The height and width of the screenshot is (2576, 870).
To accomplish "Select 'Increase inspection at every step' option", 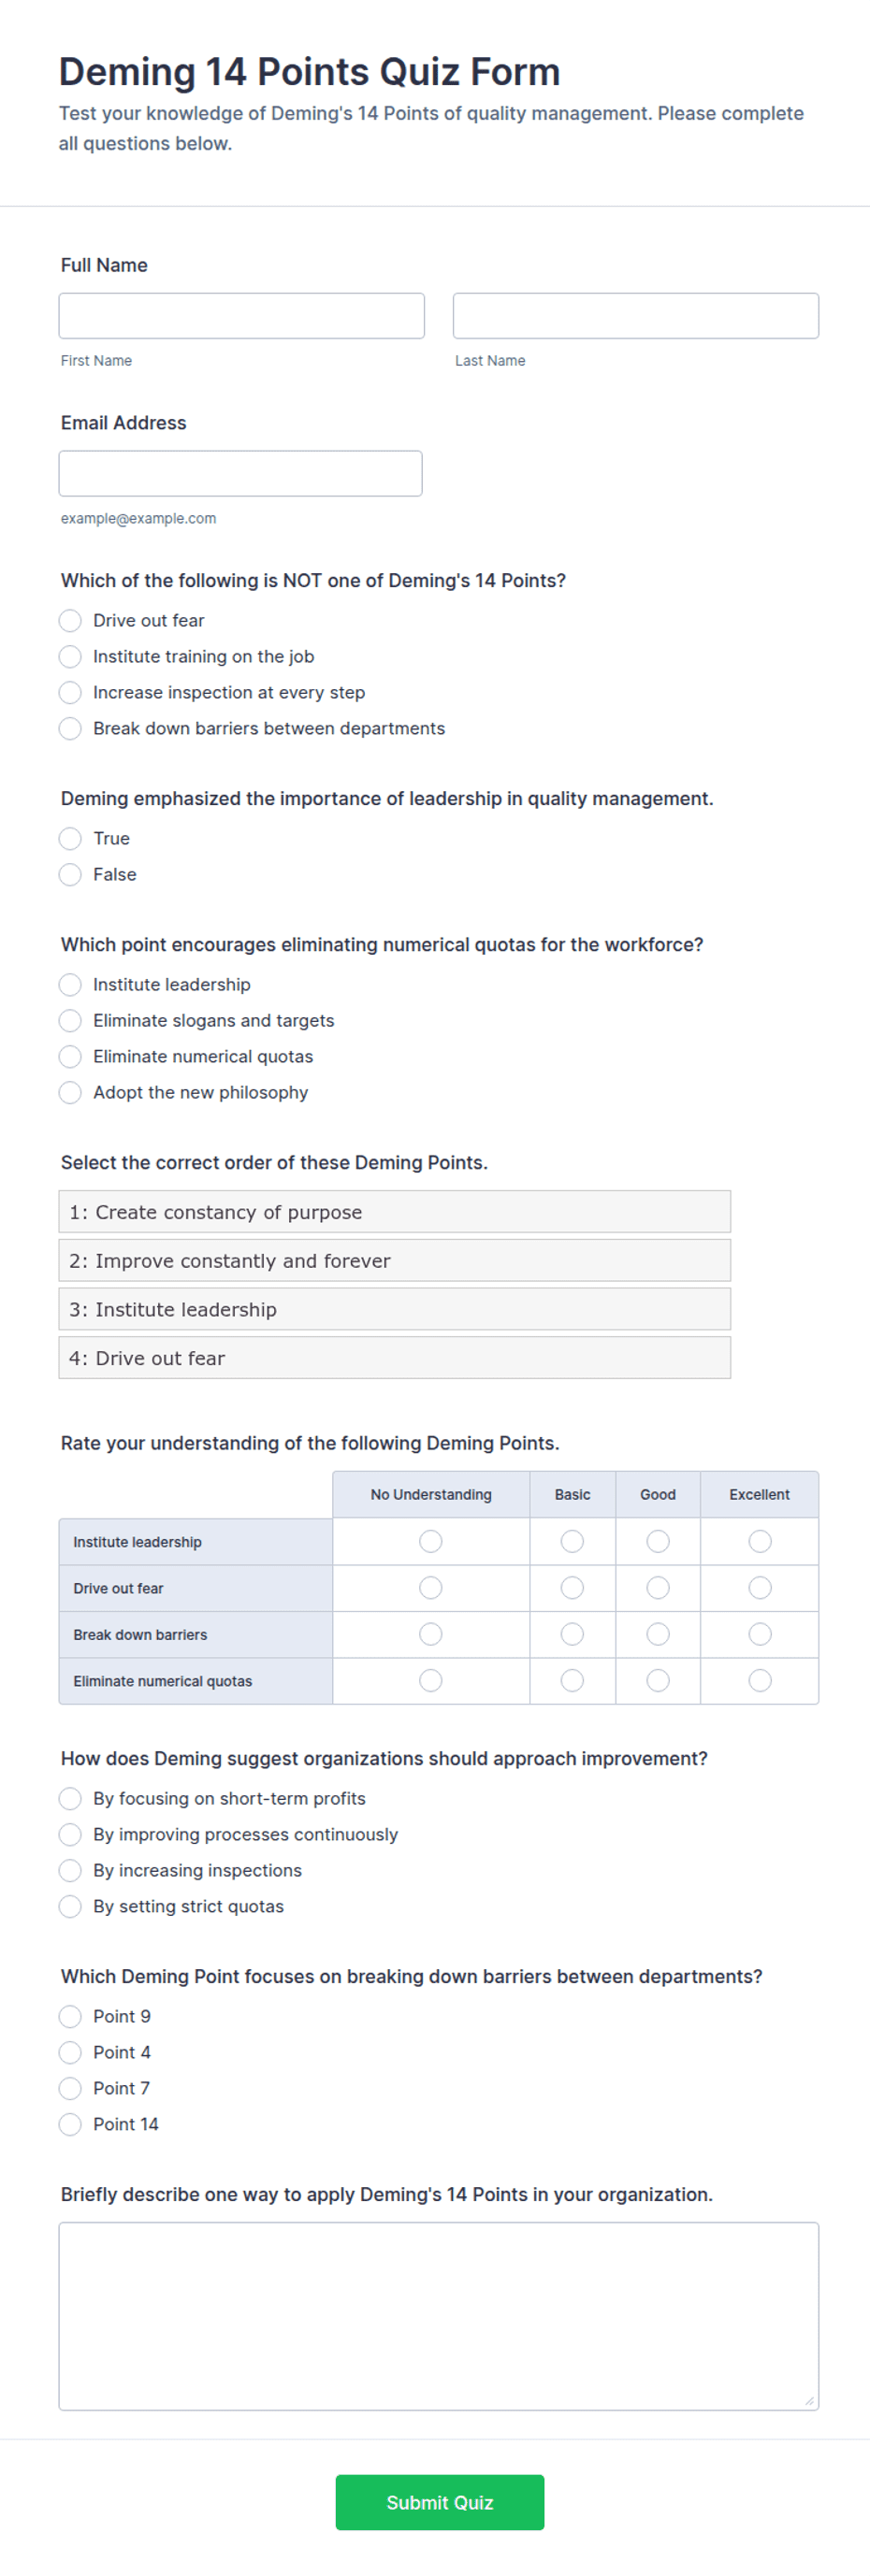I will [x=70, y=692].
